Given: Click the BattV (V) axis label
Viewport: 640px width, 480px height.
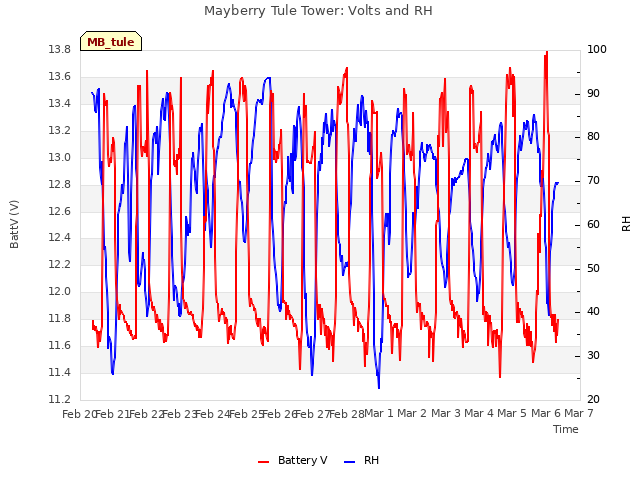Looking at the screenshot, I should (x=14, y=224).
